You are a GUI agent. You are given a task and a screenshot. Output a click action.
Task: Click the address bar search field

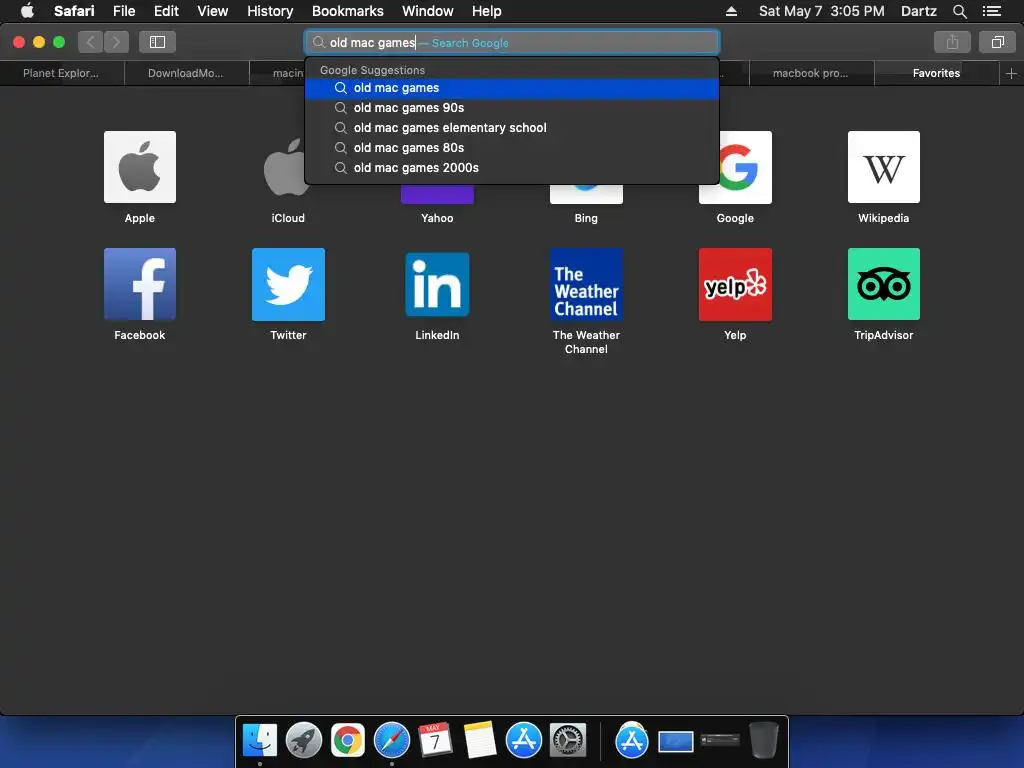click(x=512, y=42)
